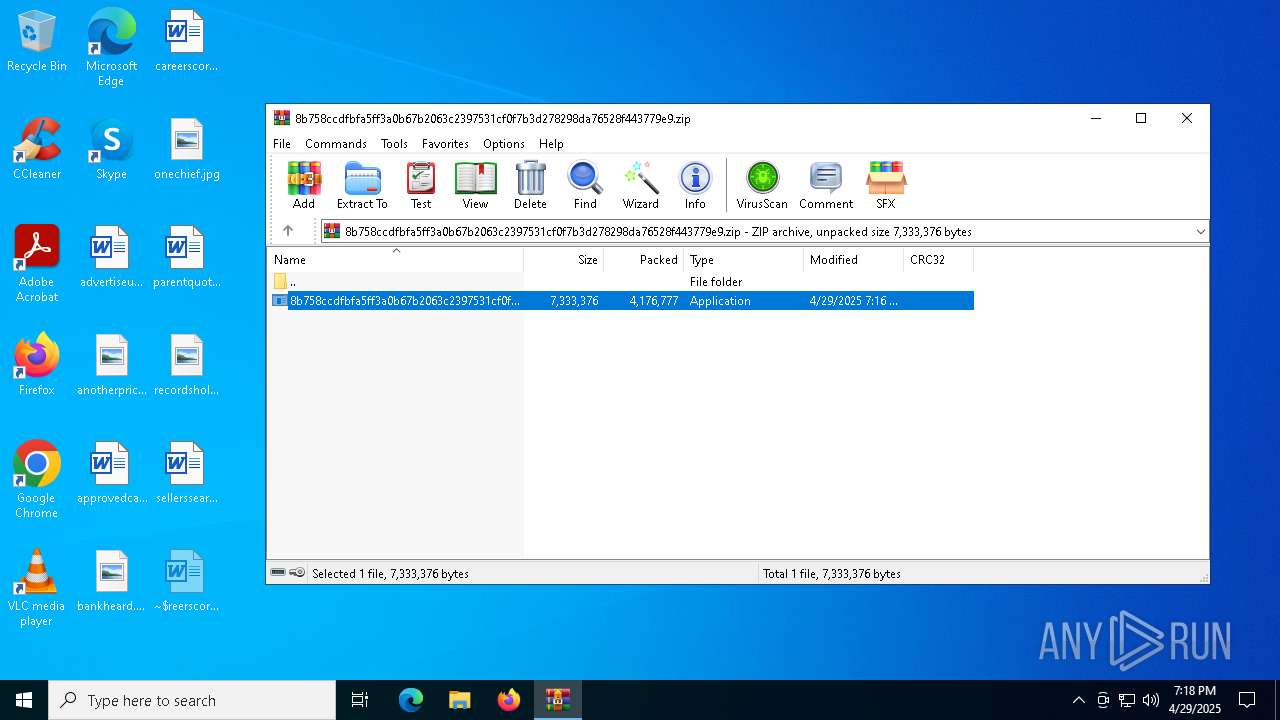The image size is (1280, 720).
Task: Select approvedca... Word document on desktop
Action: pyautogui.click(x=111, y=474)
